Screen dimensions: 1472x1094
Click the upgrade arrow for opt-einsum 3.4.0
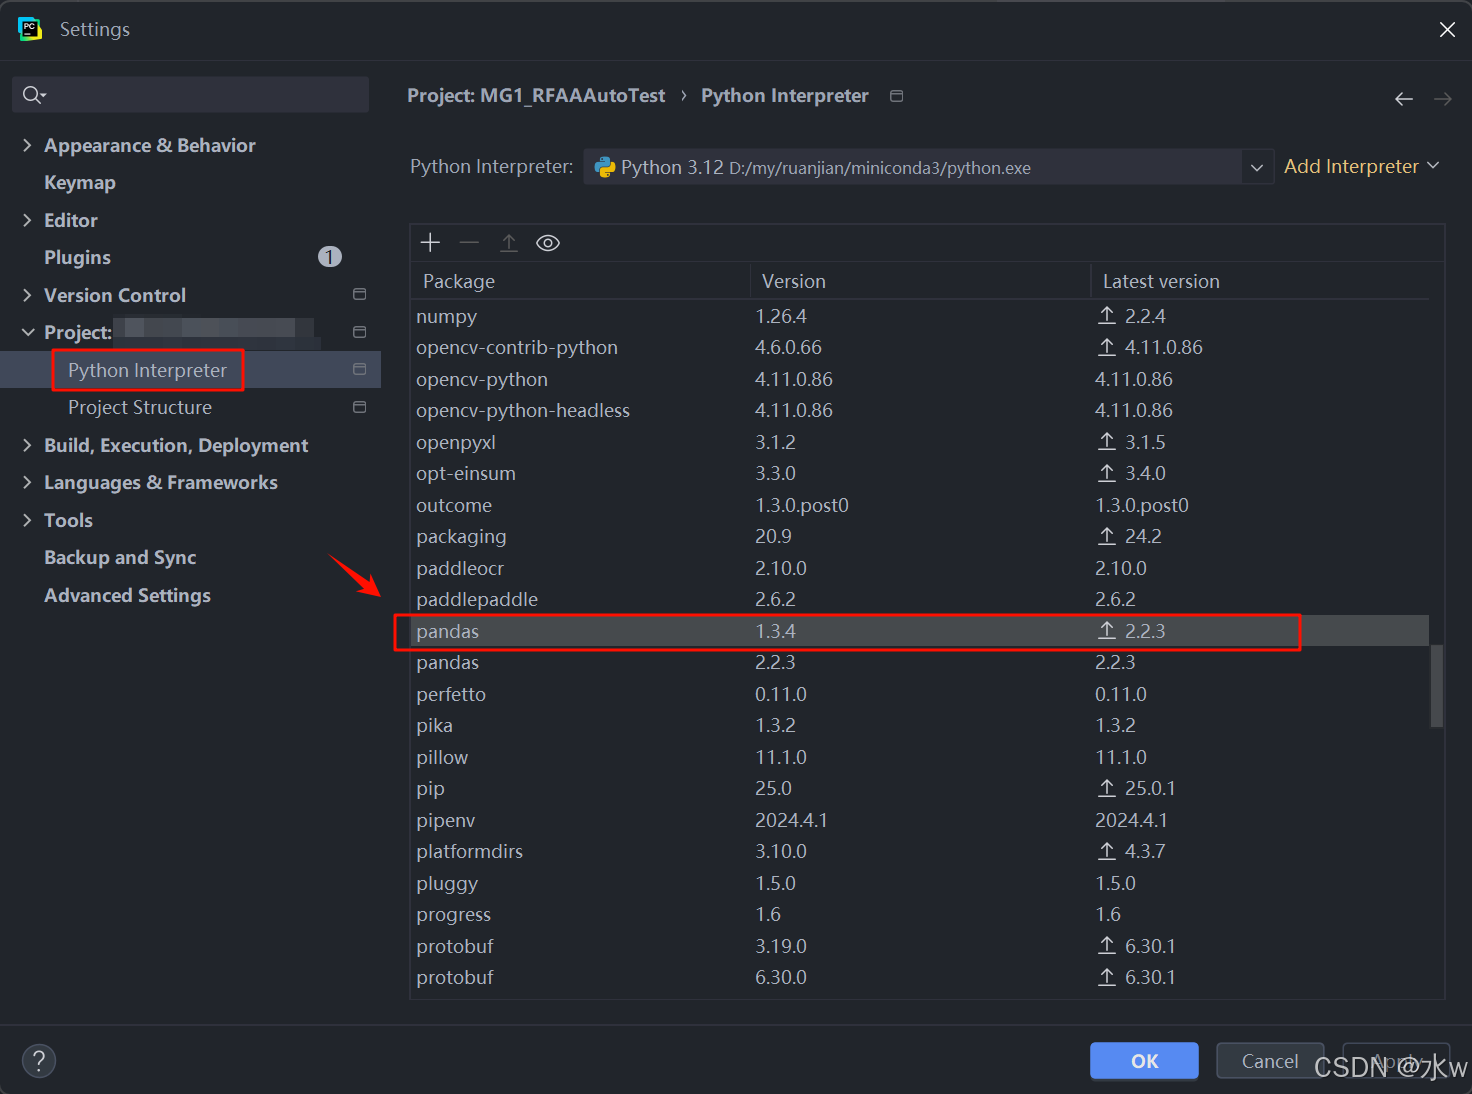click(1107, 473)
